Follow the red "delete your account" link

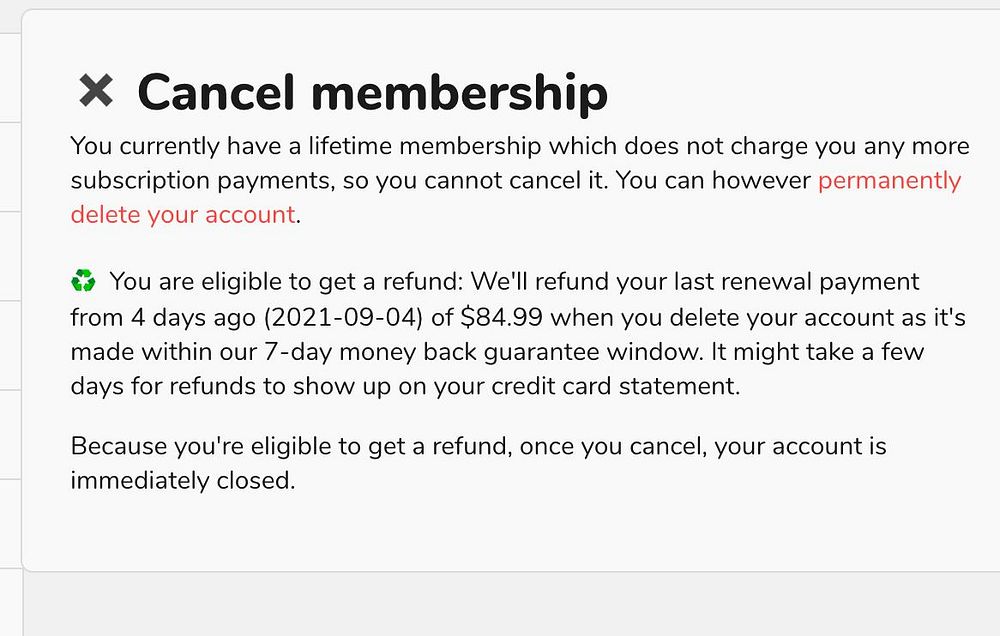tap(183, 215)
